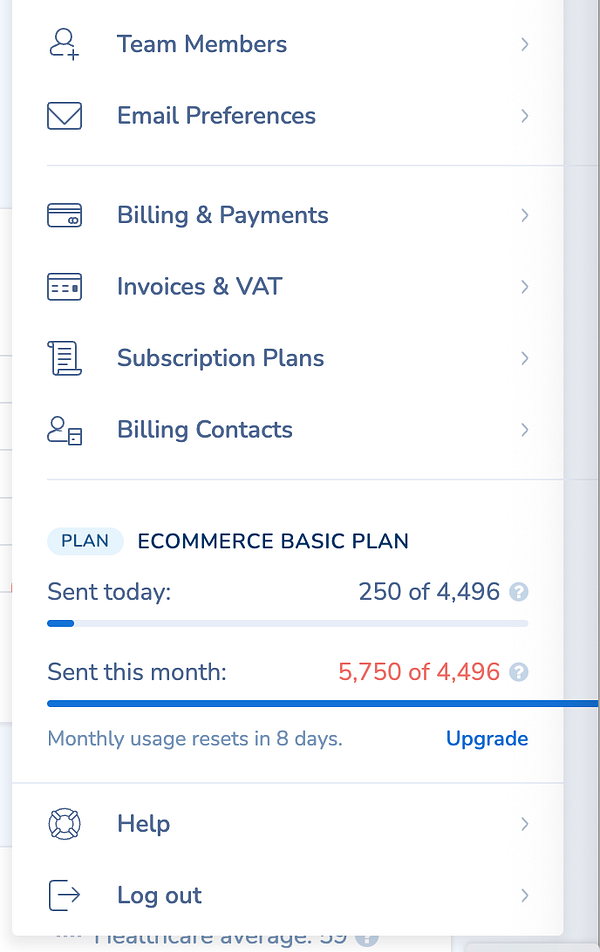Click the Help lifebuoy icon
600x952 pixels.
pos(63,823)
